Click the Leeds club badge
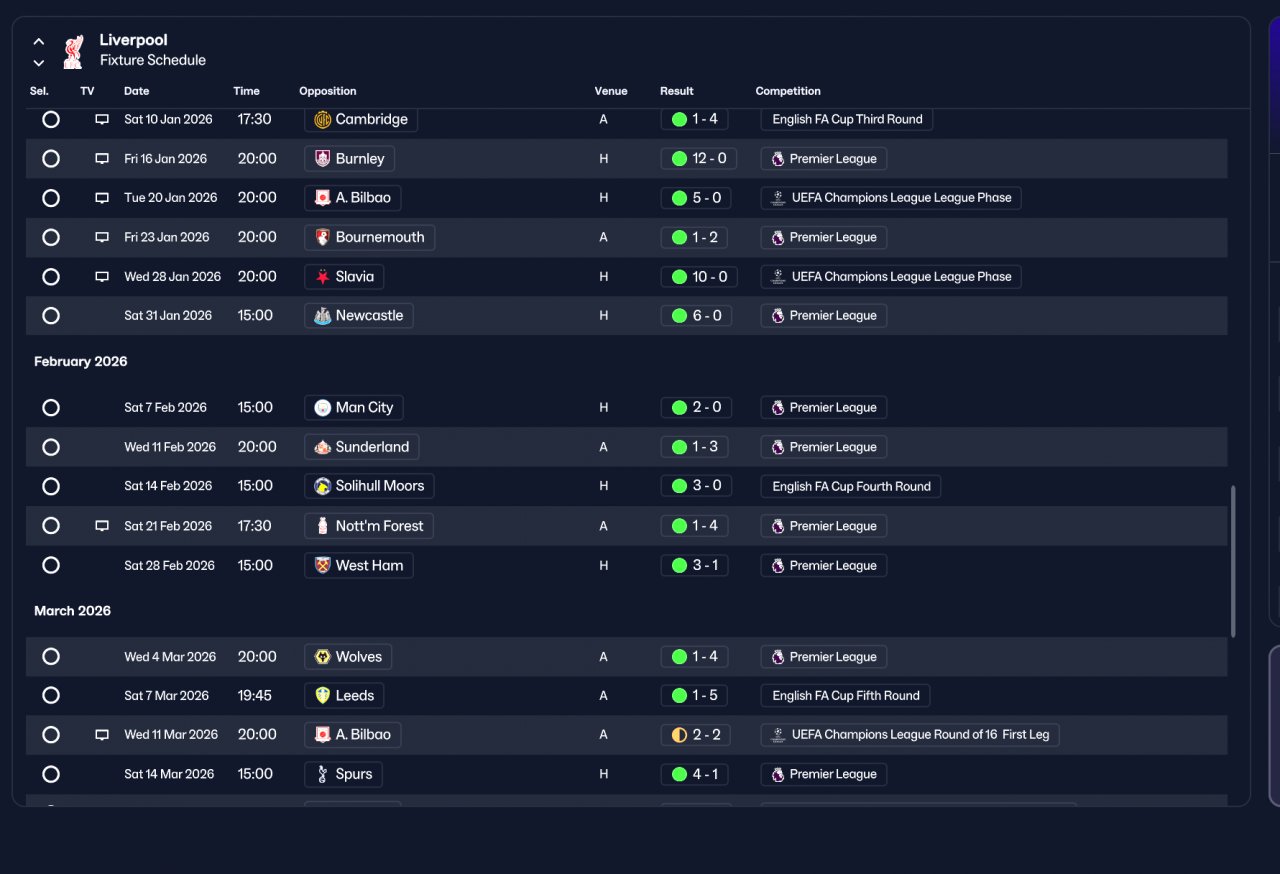Image resolution: width=1280 pixels, height=874 pixels. [x=322, y=696]
